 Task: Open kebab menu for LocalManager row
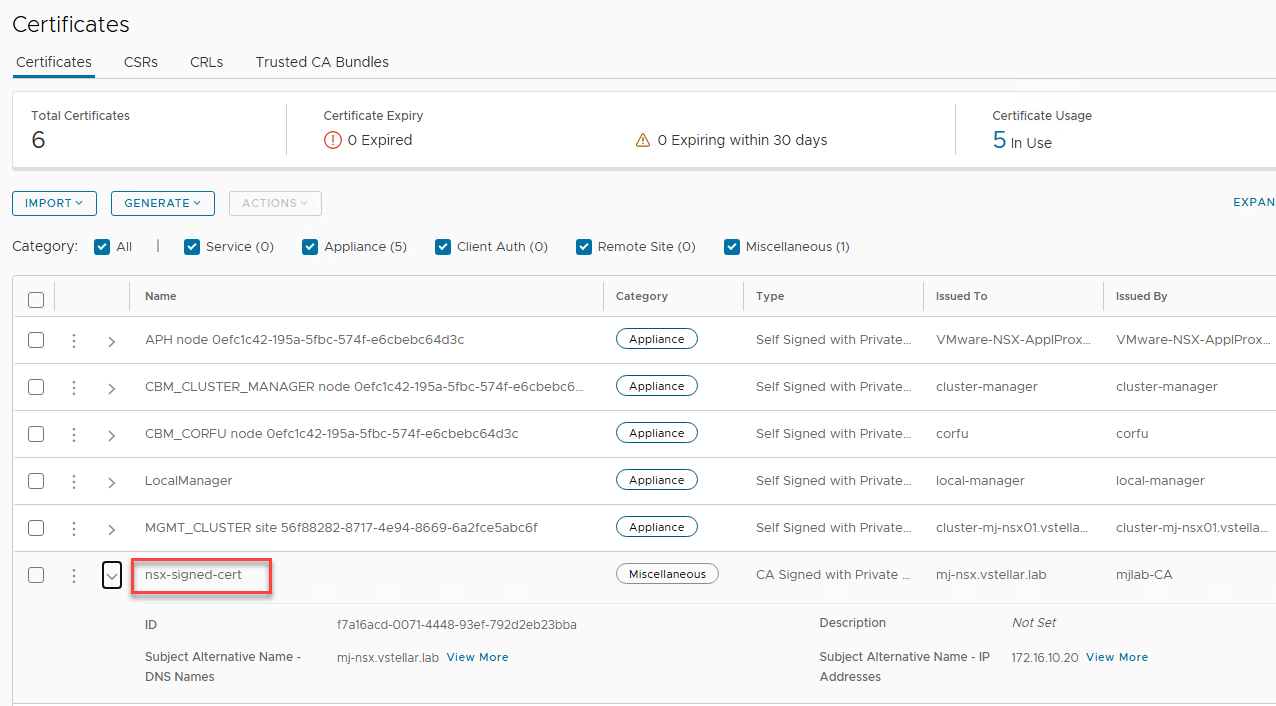click(73, 481)
